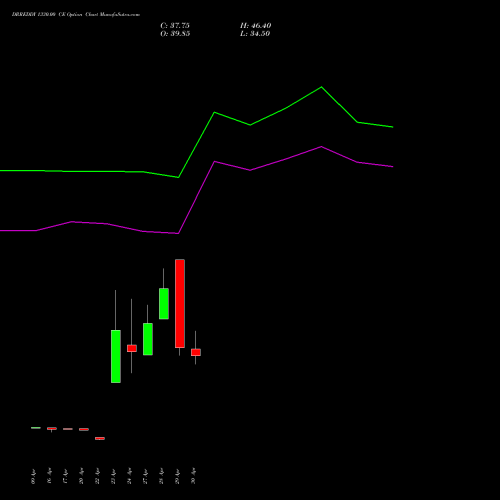
Task: Select the lowest red candle for 22 Apr
Action: click(x=100, y=438)
